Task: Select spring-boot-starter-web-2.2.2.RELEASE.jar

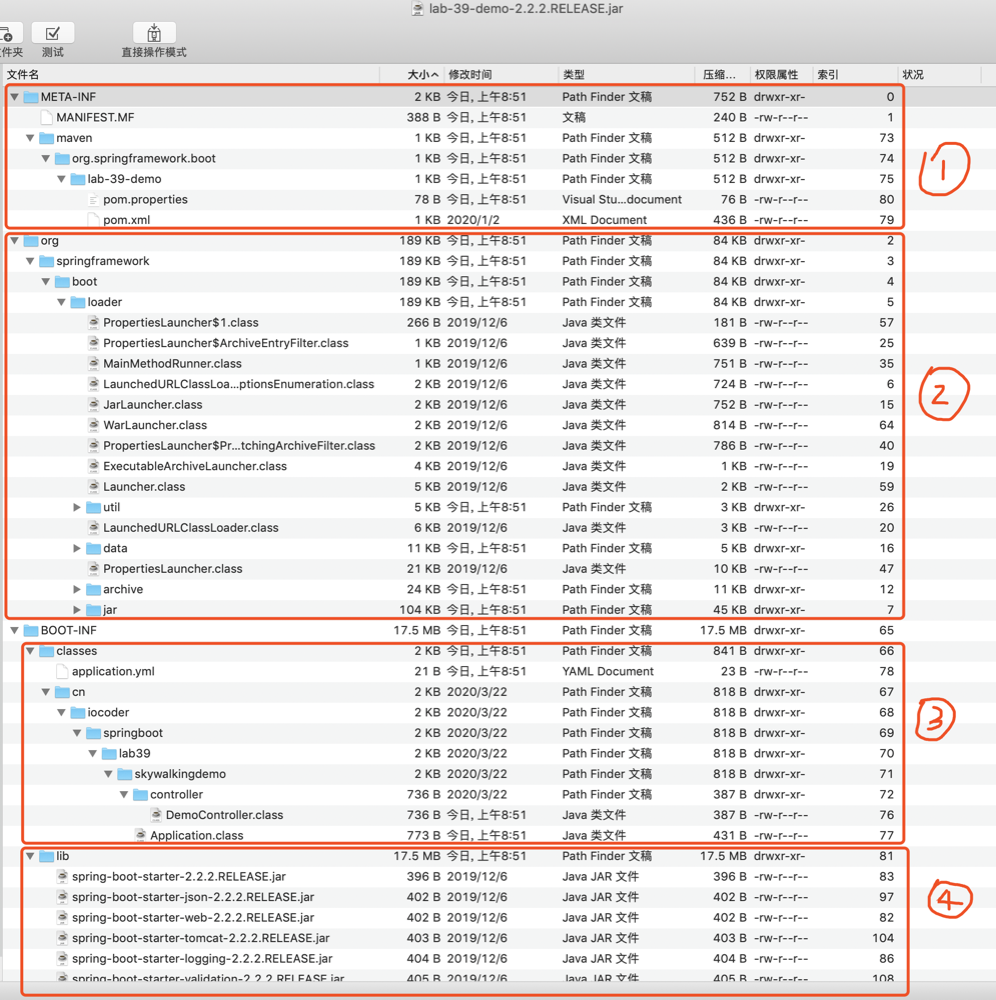Action: (192, 918)
